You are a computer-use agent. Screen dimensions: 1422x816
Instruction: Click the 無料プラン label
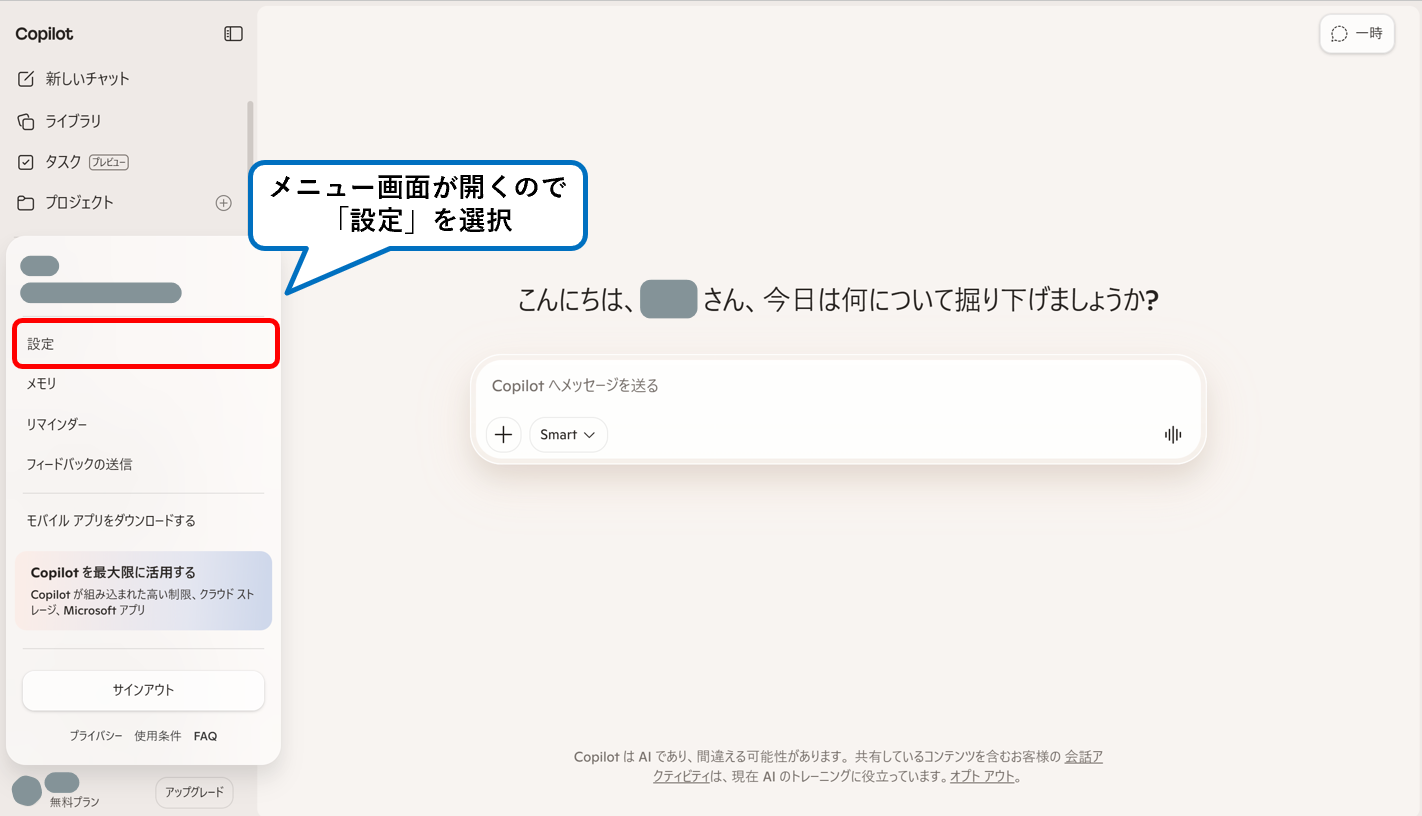pos(75,802)
